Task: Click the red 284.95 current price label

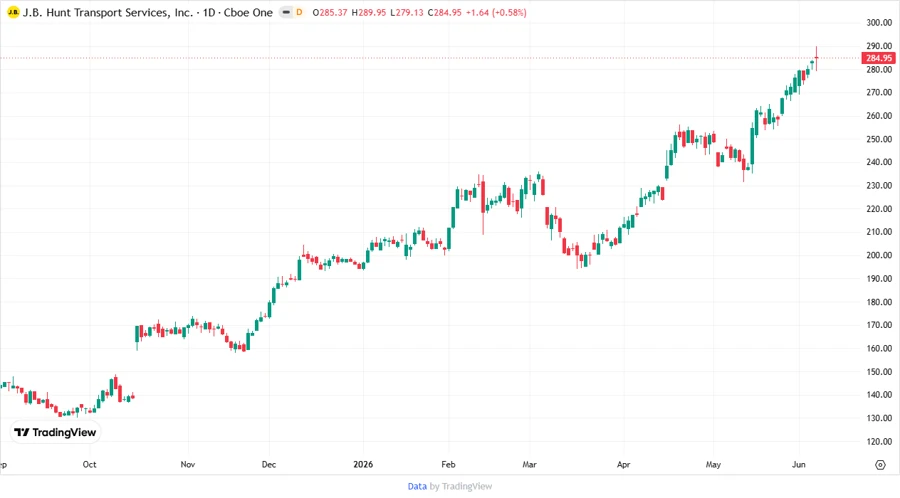Action: pyautogui.click(x=878, y=58)
